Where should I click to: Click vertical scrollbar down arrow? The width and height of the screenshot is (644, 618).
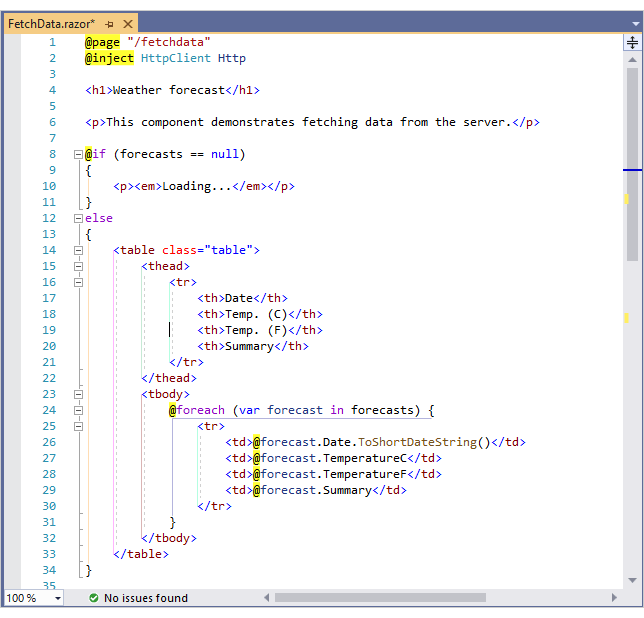632,580
